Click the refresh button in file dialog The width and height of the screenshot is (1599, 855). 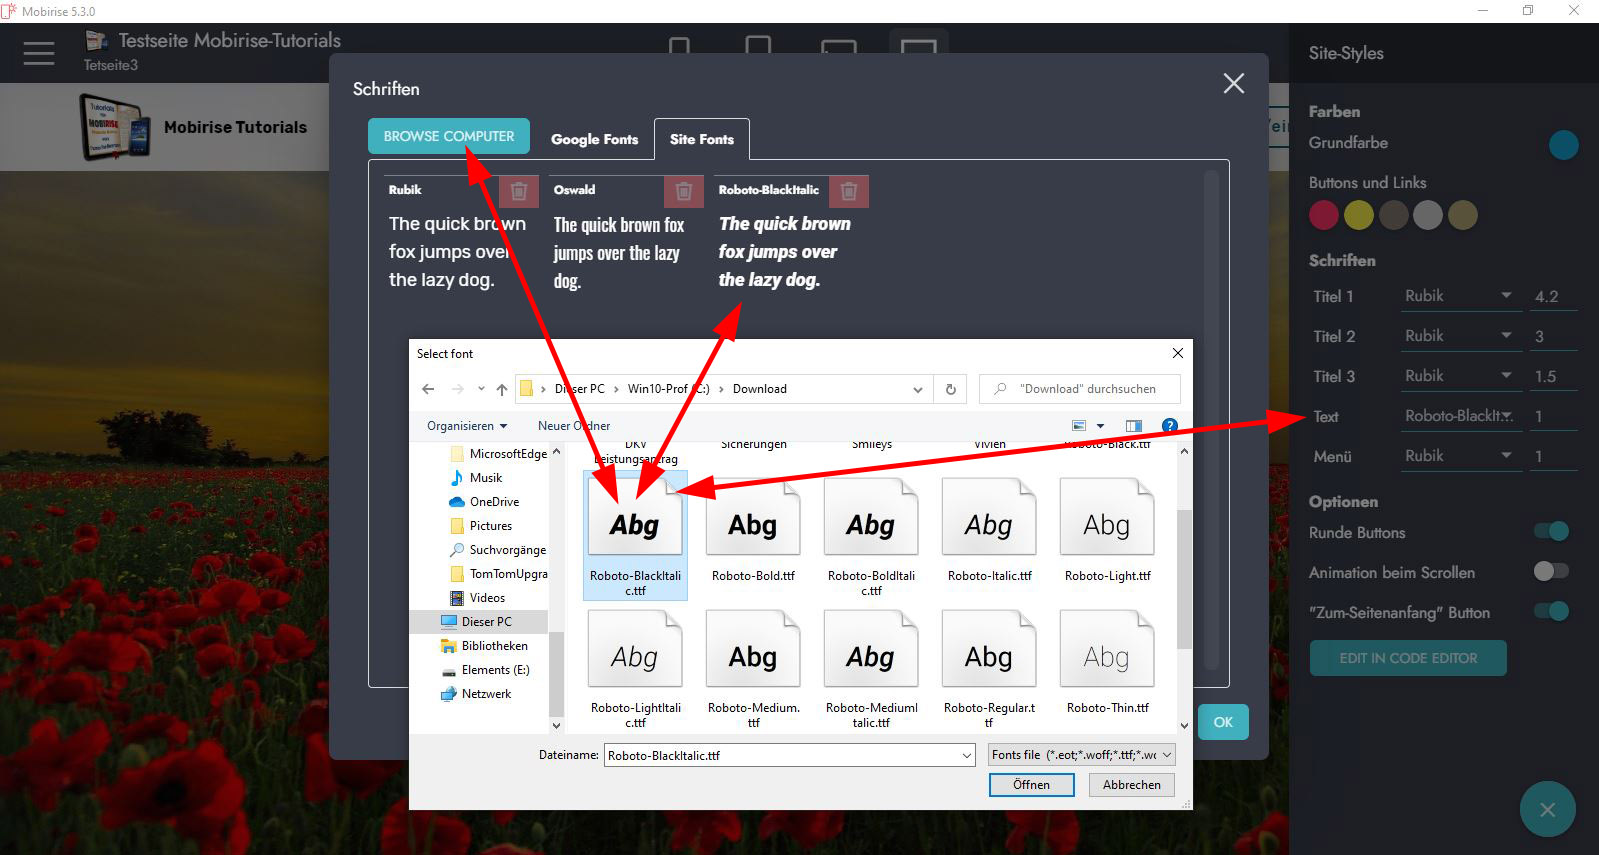[x=950, y=389]
